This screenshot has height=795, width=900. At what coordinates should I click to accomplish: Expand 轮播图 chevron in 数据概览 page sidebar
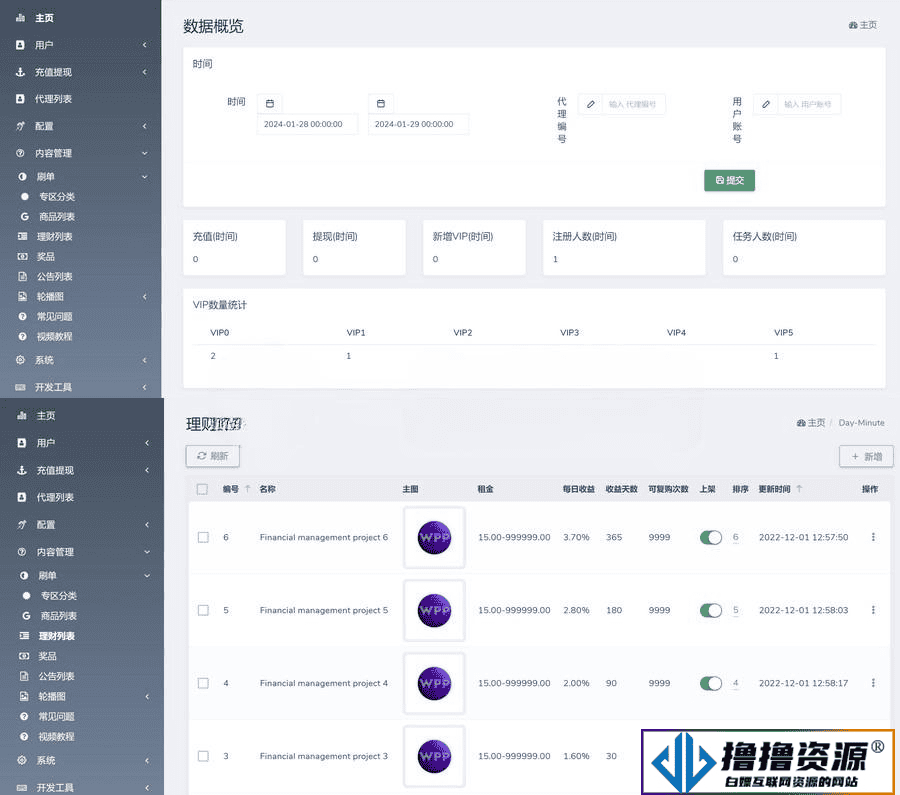pos(145,296)
